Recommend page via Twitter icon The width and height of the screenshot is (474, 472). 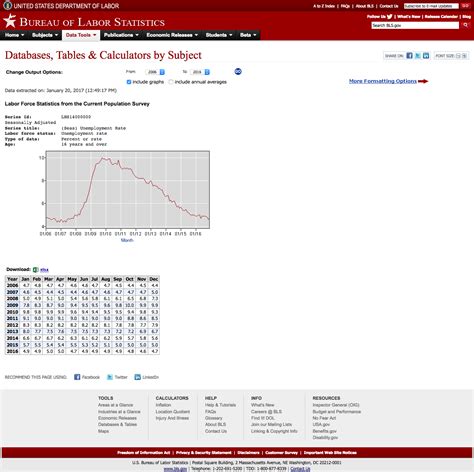tap(110, 377)
